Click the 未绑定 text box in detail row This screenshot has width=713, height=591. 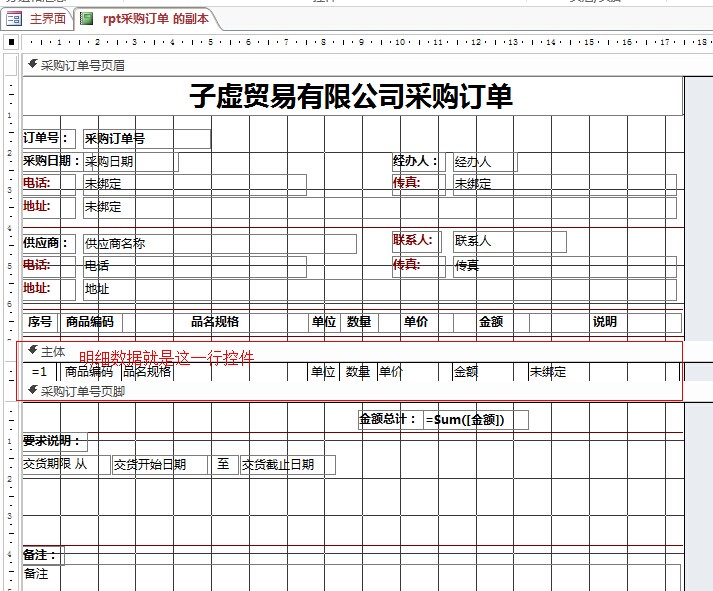coord(604,372)
